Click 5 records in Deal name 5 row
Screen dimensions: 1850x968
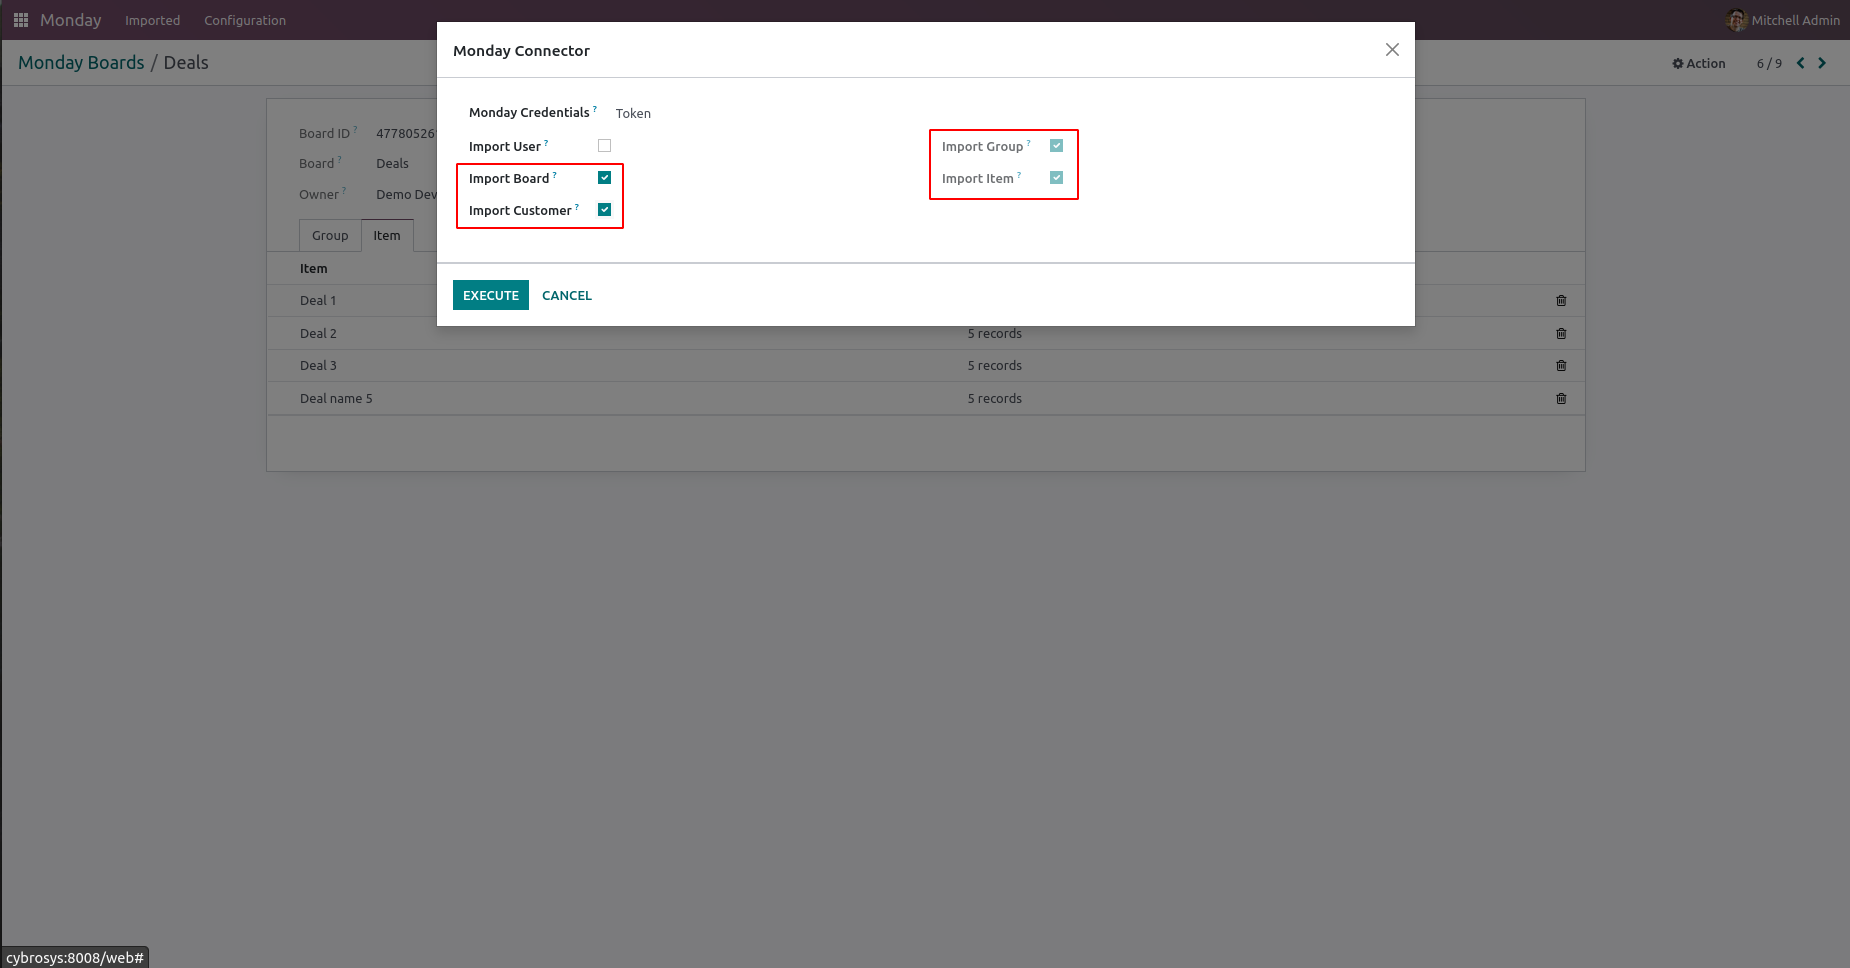tap(995, 399)
